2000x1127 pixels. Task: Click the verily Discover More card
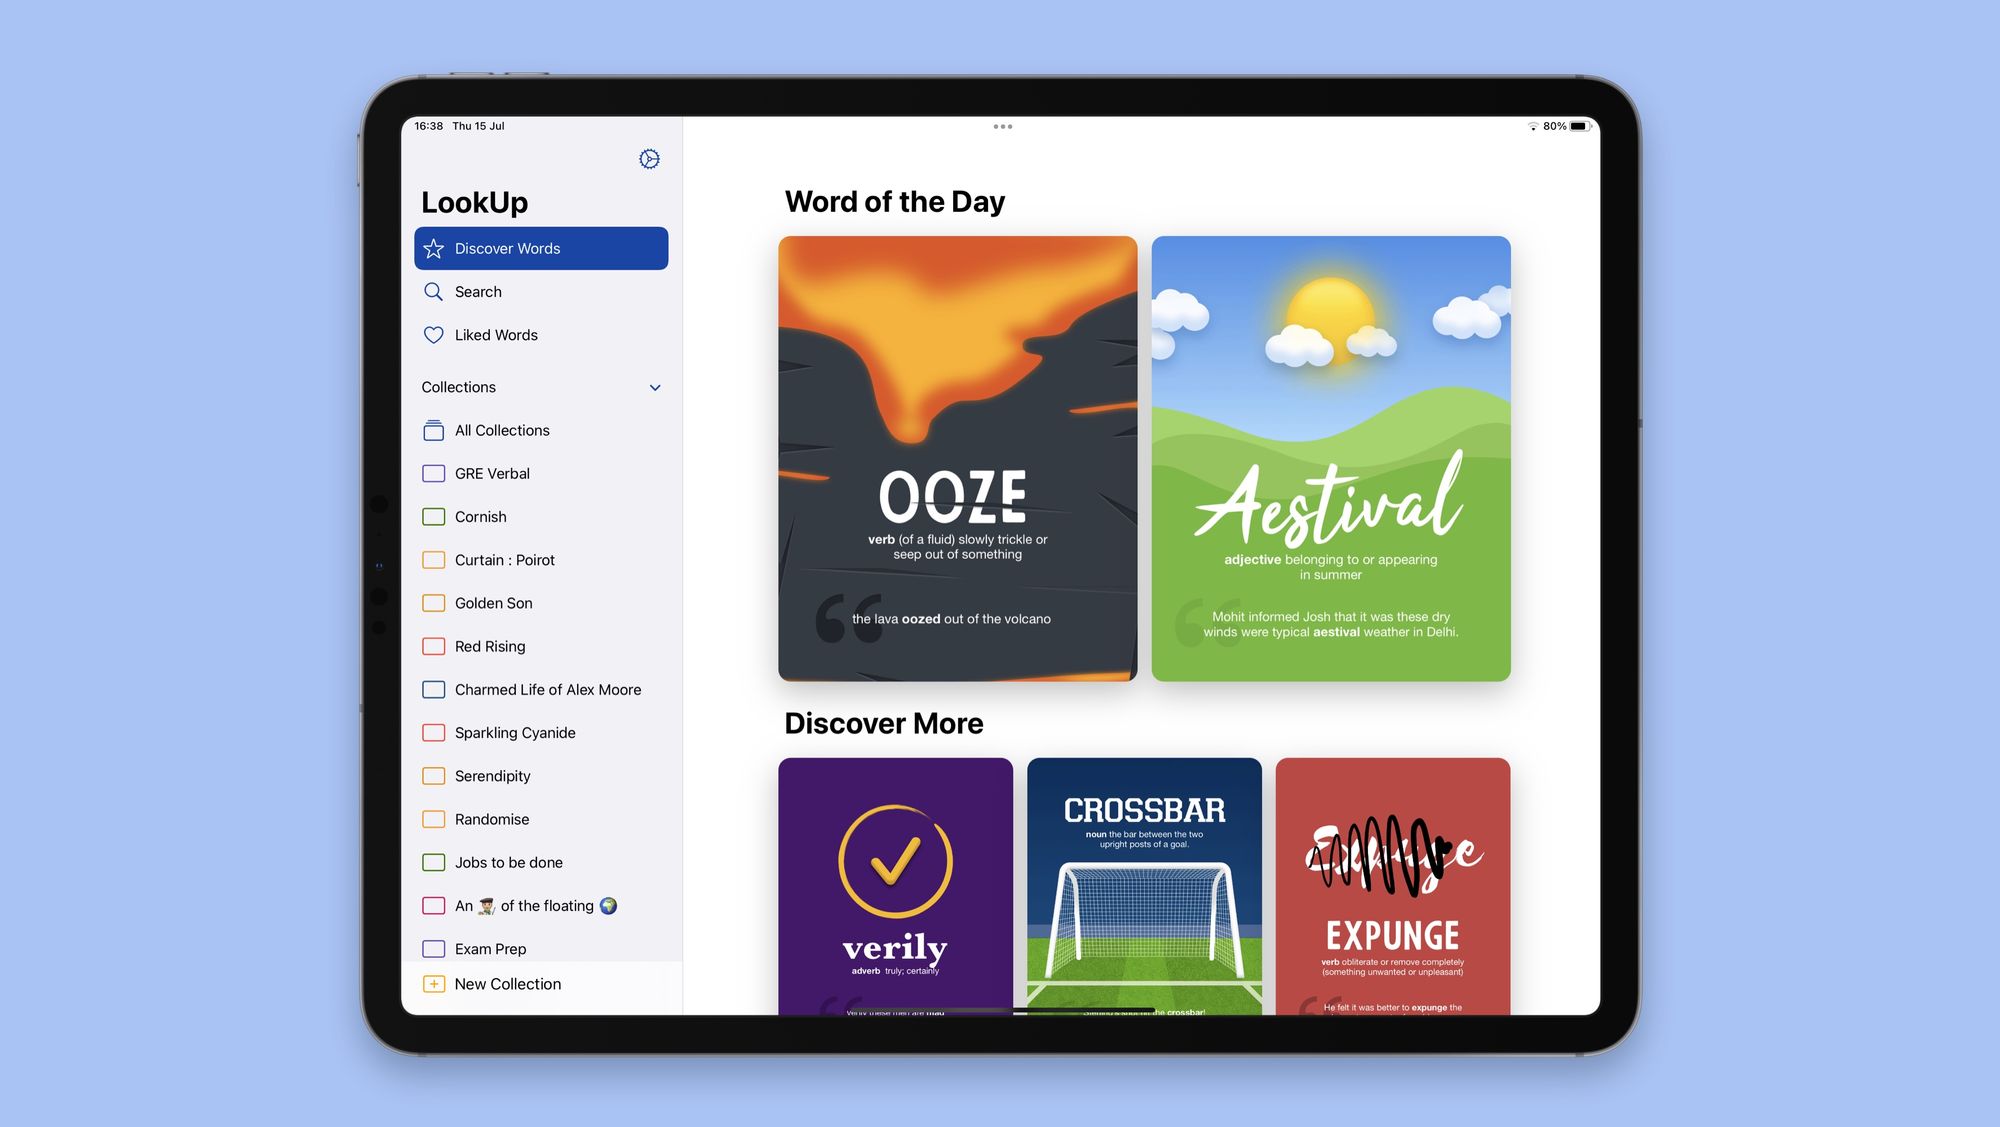894,886
